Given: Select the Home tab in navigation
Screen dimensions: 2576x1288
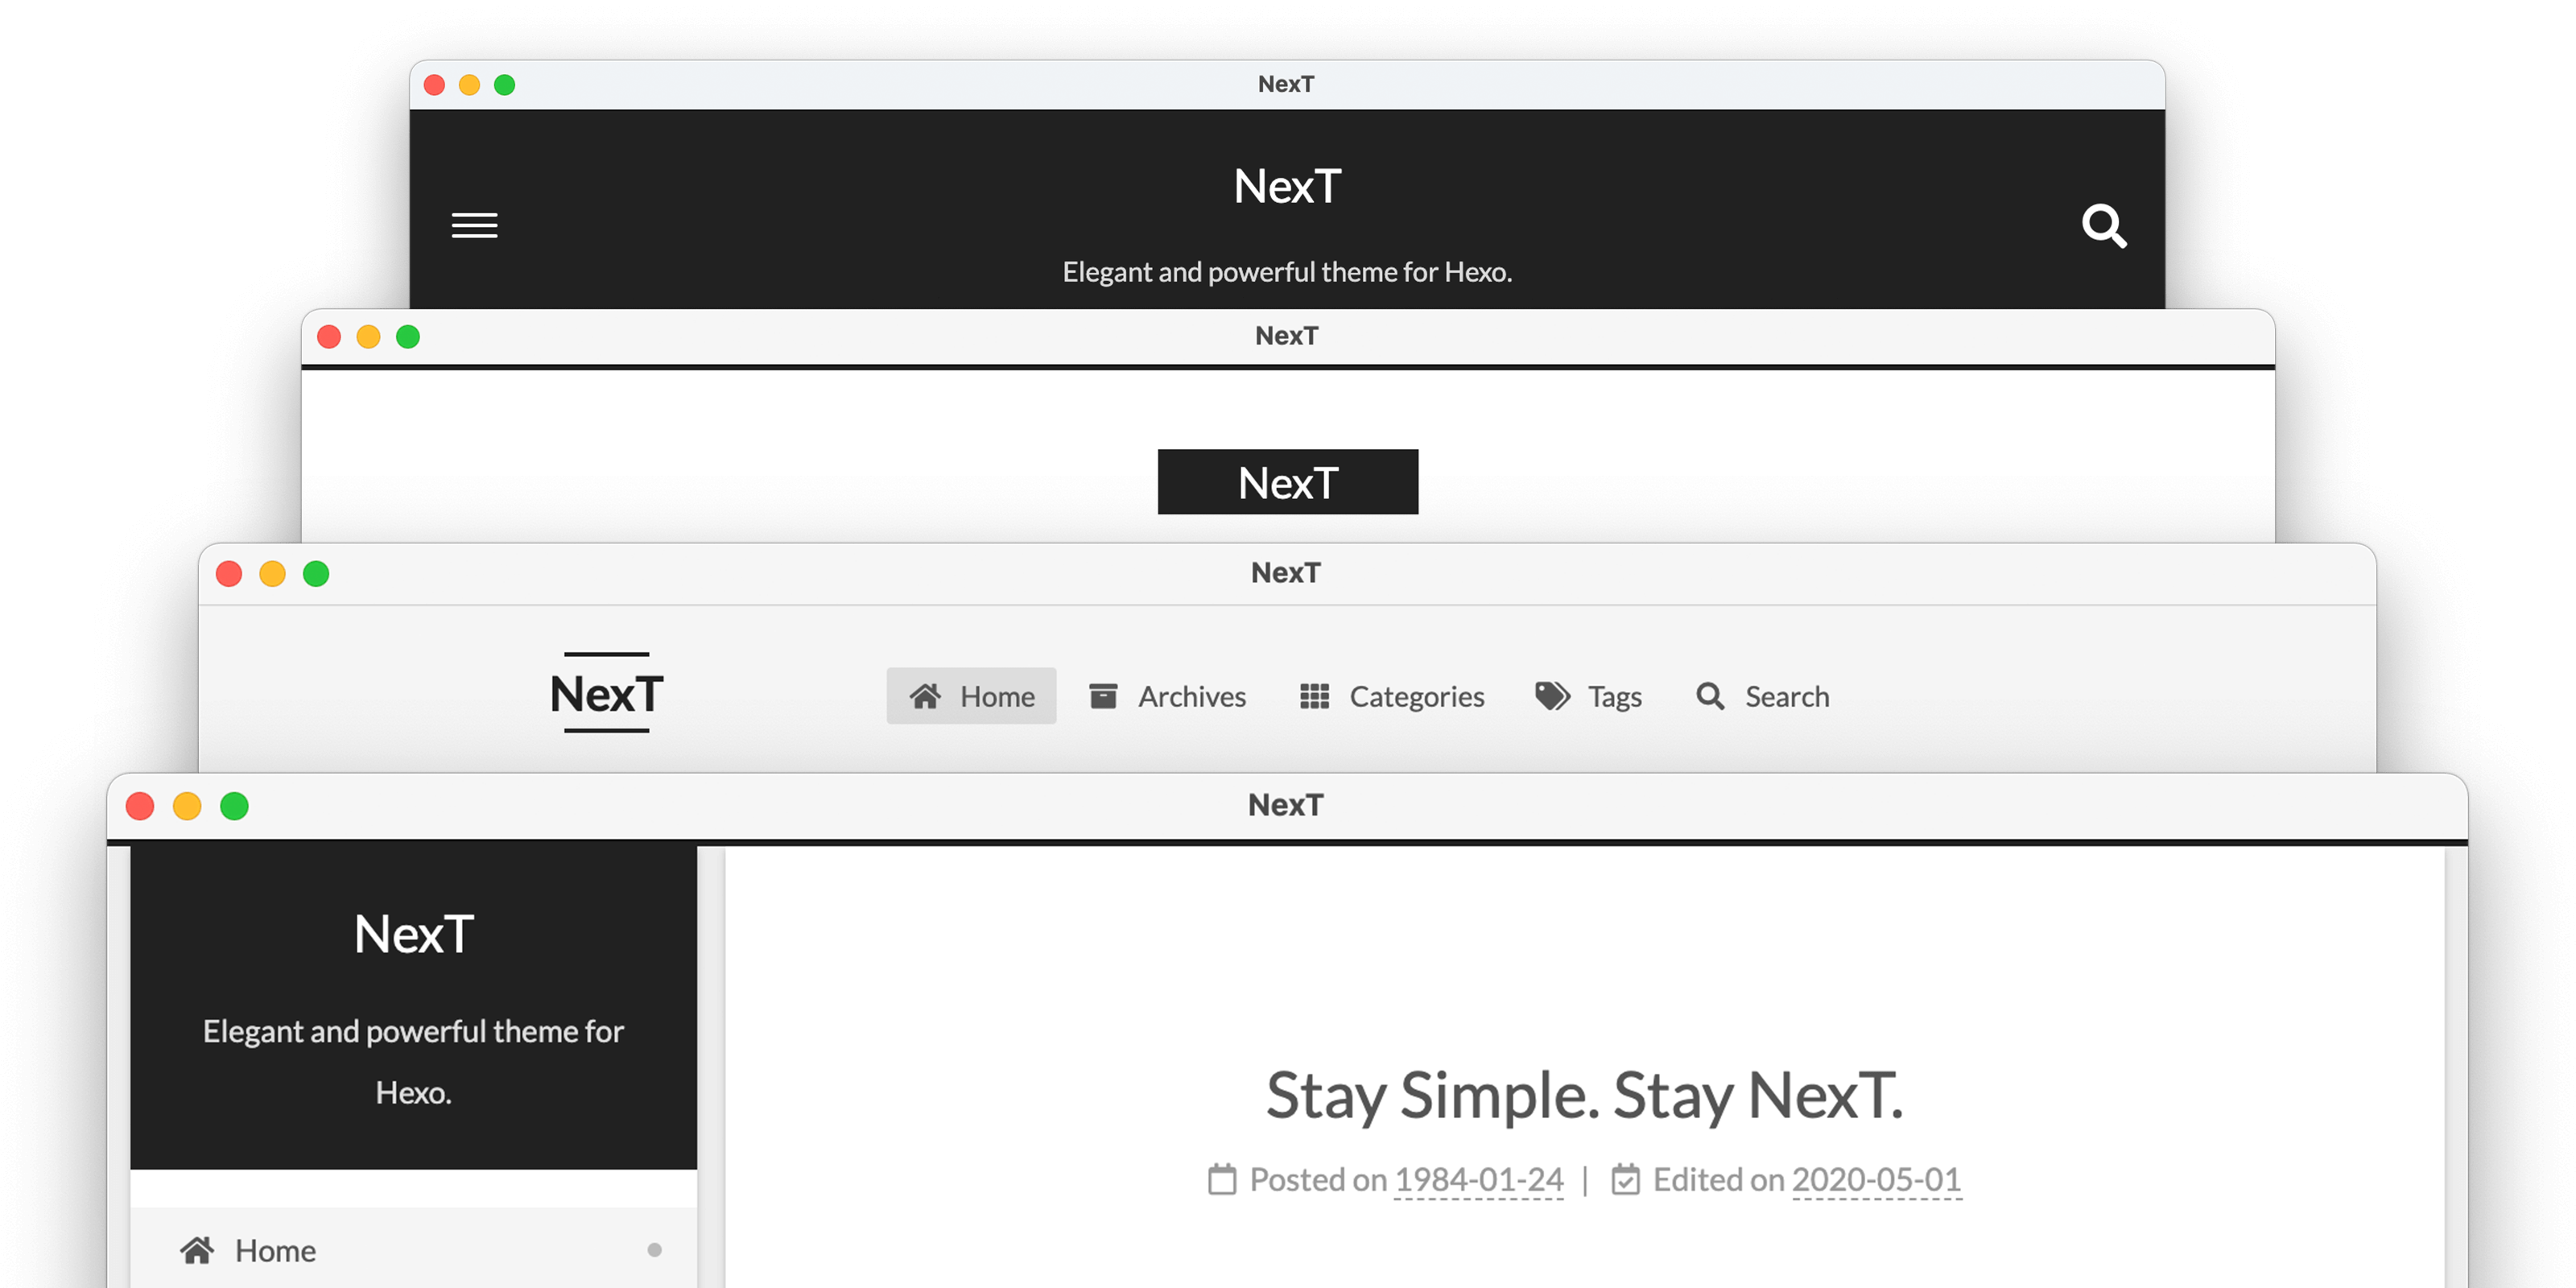Looking at the screenshot, I should (969, 695).
